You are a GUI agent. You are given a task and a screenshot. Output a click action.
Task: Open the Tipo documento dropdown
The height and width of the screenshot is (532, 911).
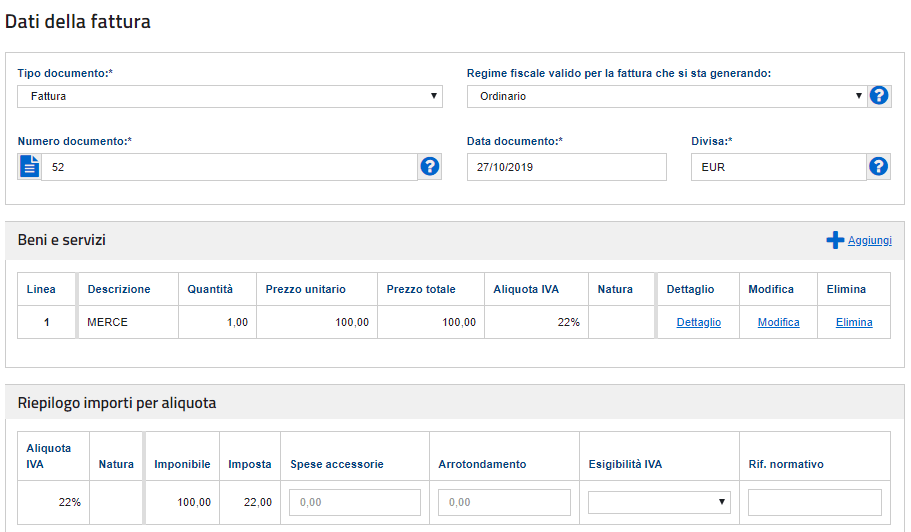(229, 96)
